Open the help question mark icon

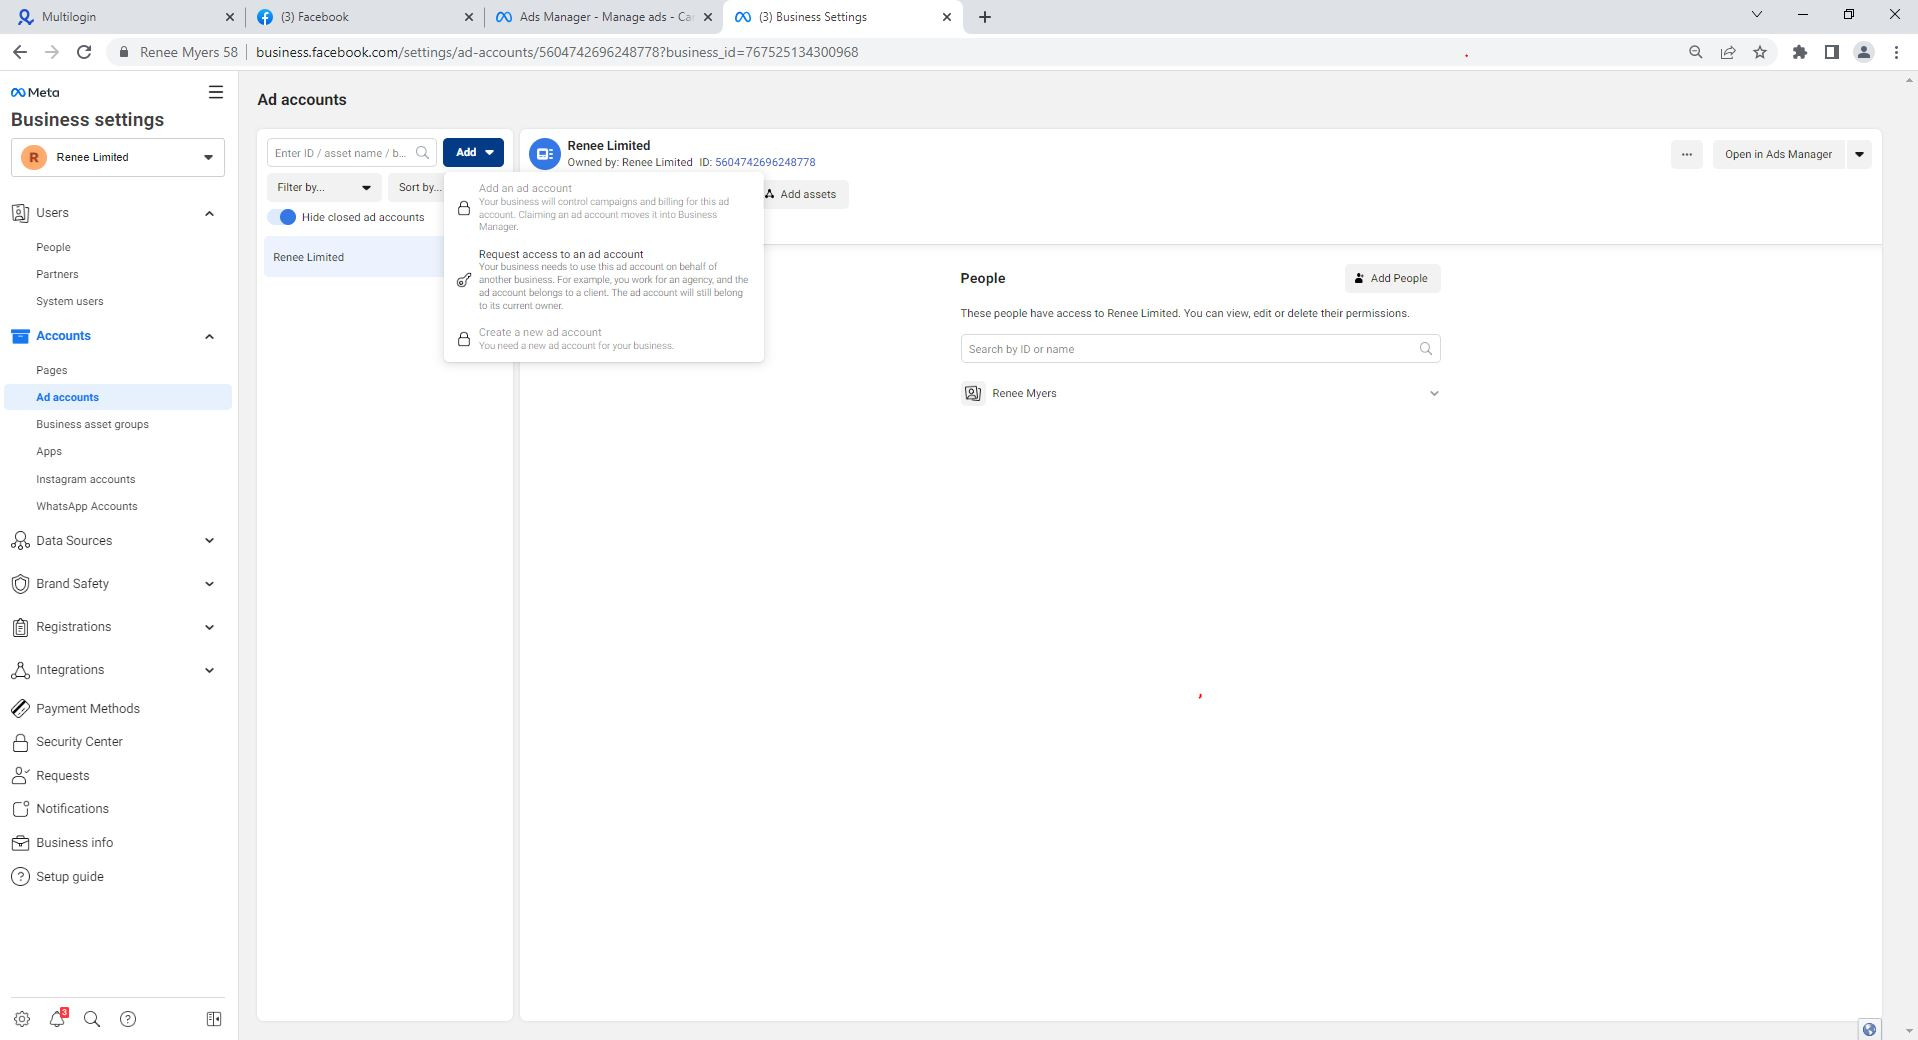(x=128, y=1019)
